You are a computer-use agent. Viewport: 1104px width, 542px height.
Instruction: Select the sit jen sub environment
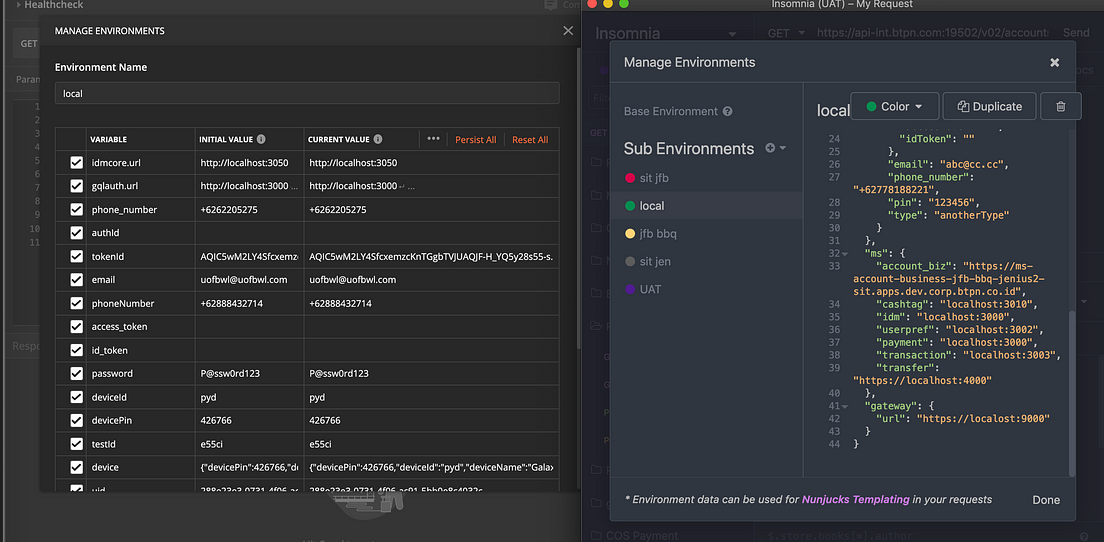coord(706,261)
